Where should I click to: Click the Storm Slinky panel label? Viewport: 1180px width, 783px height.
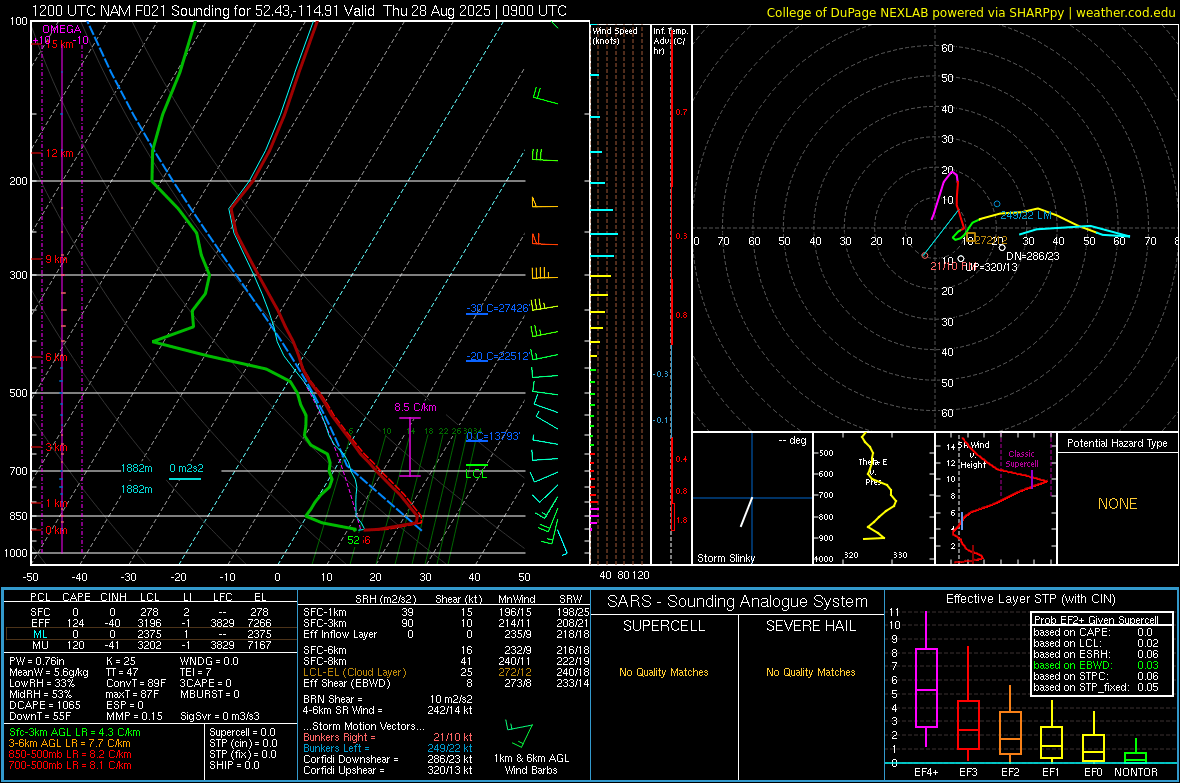point(725,558)
